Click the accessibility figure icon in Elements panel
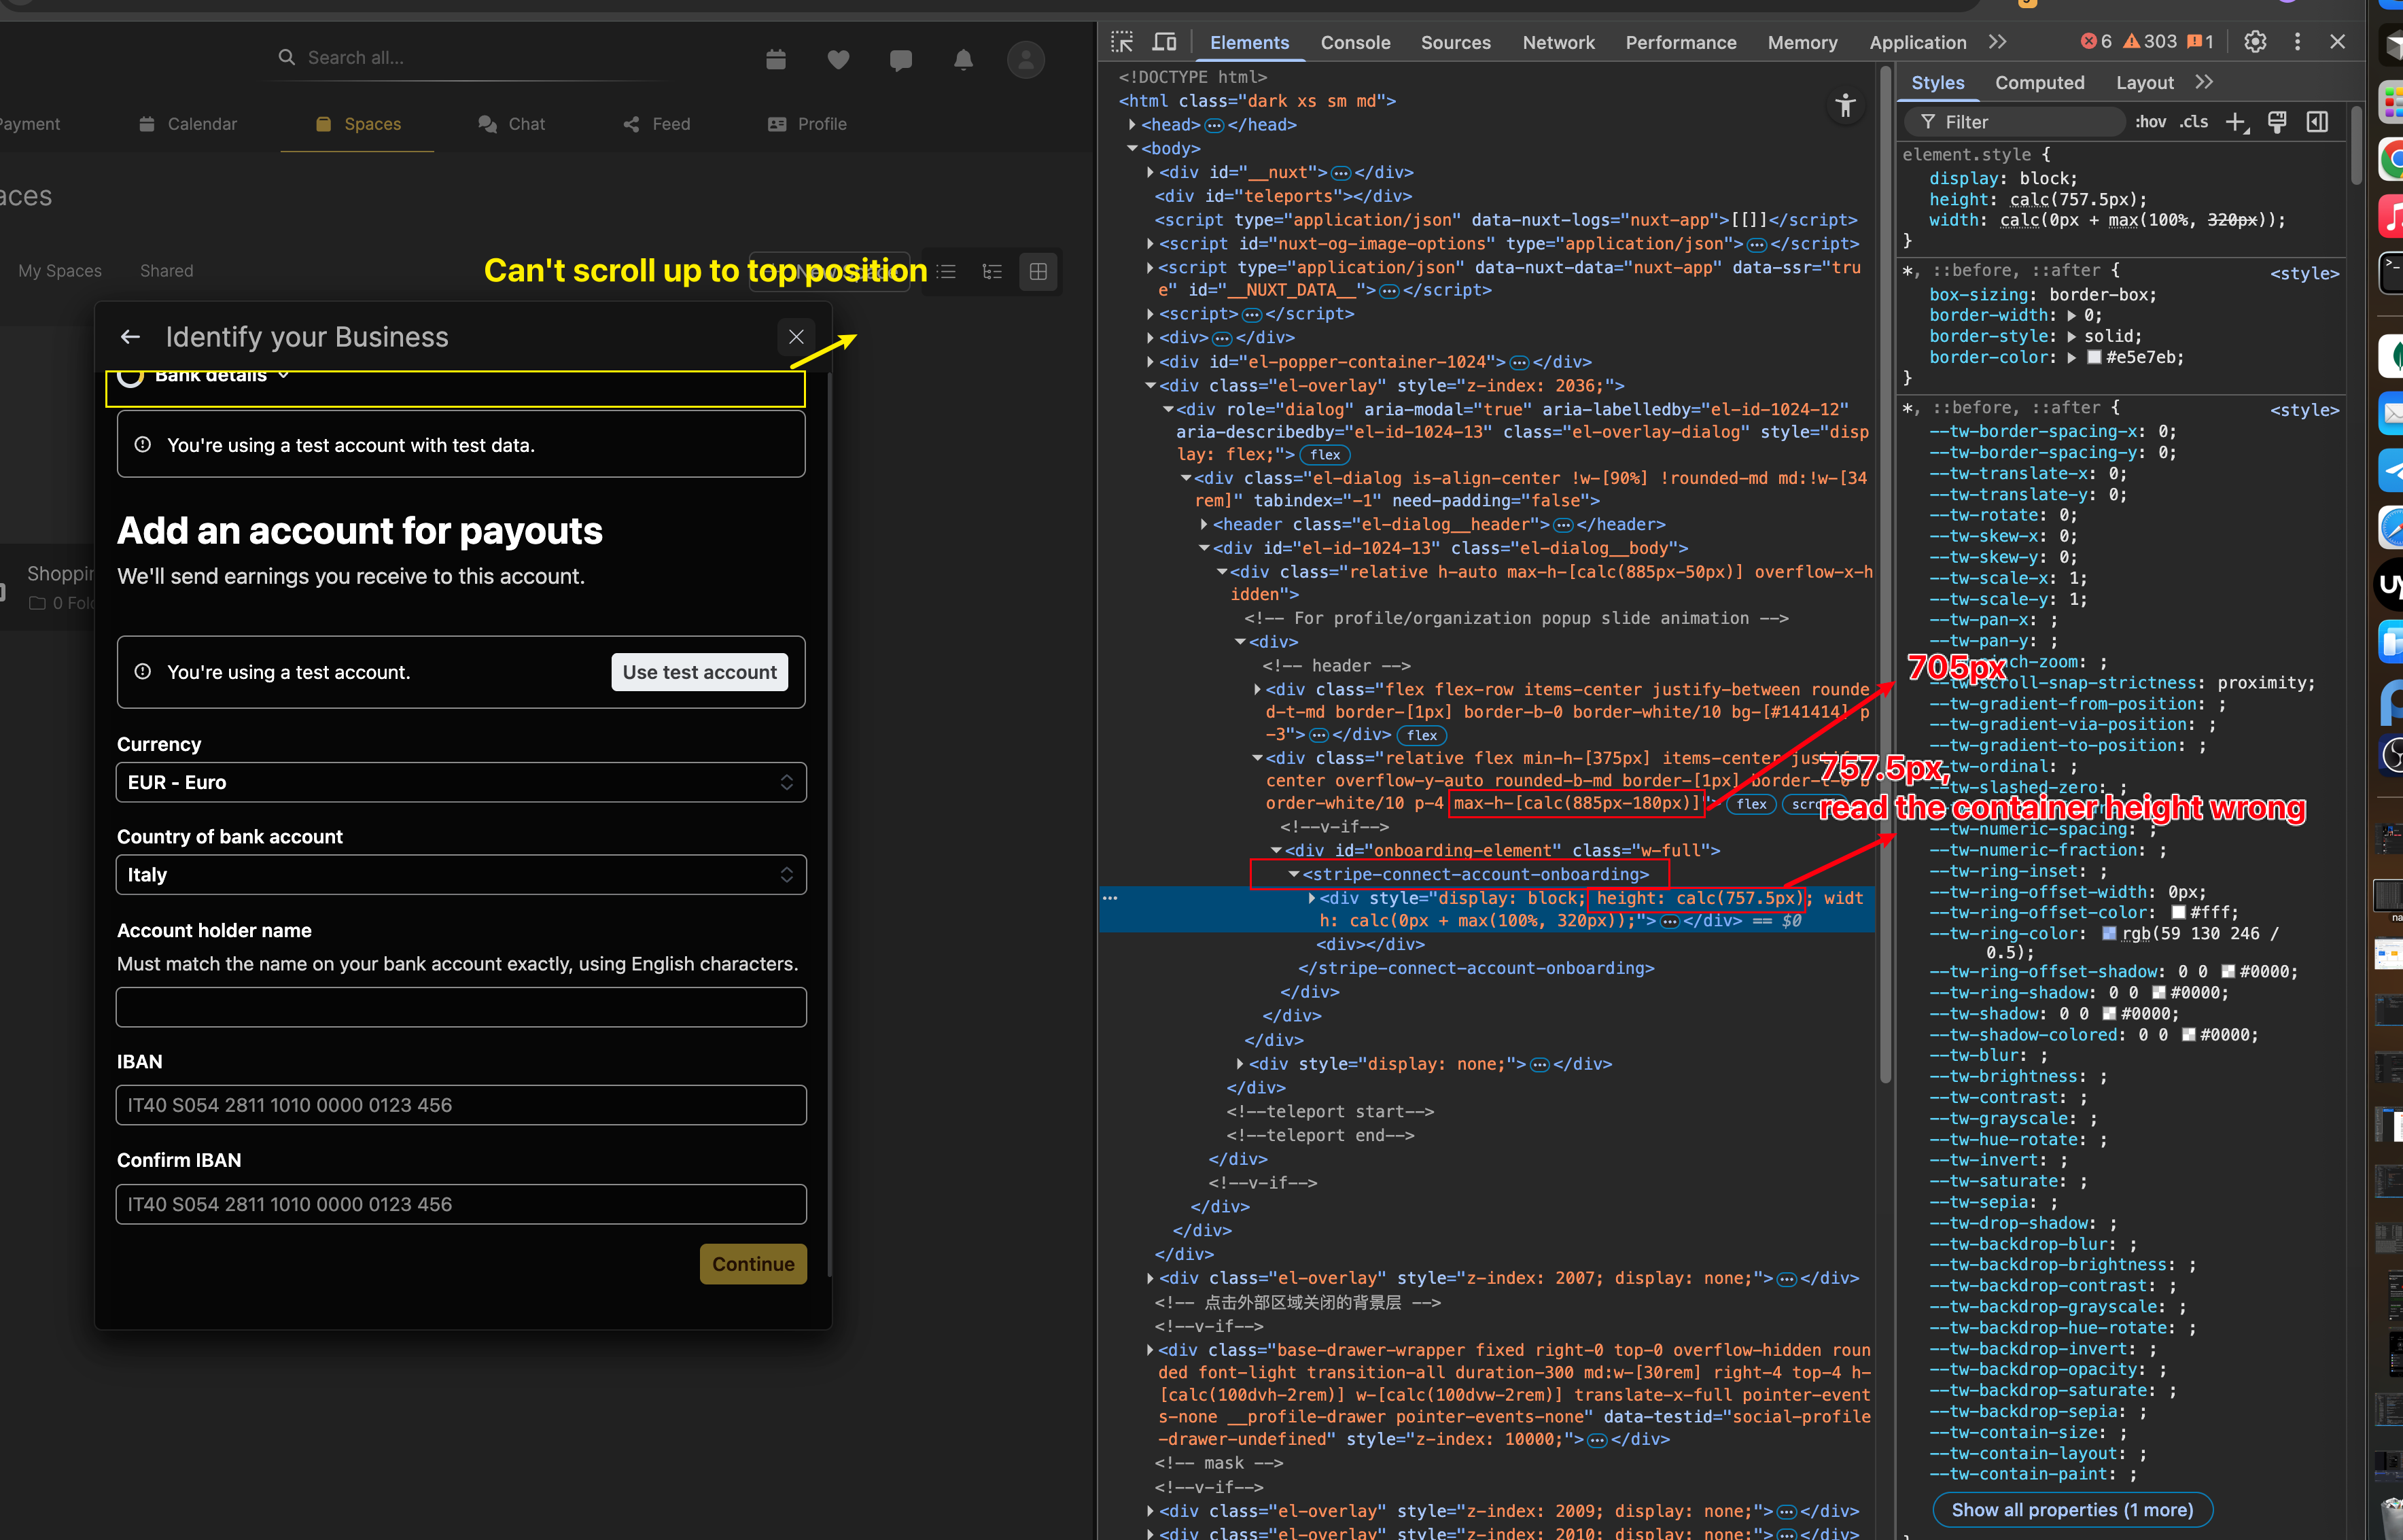 tap(1845, 106)
